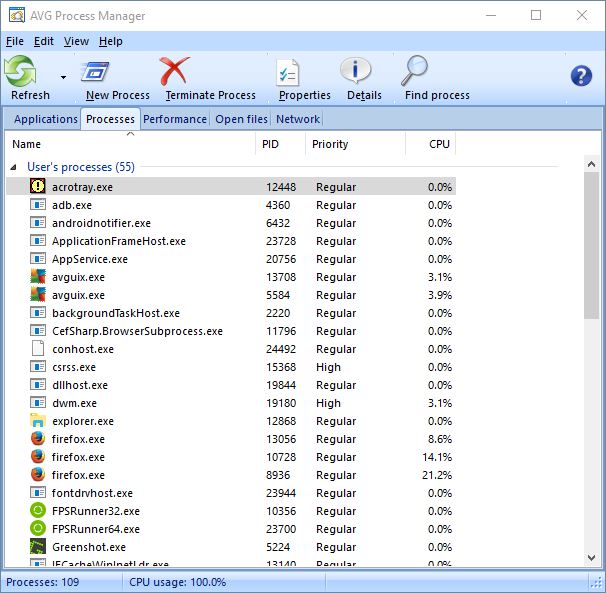Click the High priority of csrss.exe
This screenshot has width=606, height=593.
click(x=328, y=367)
